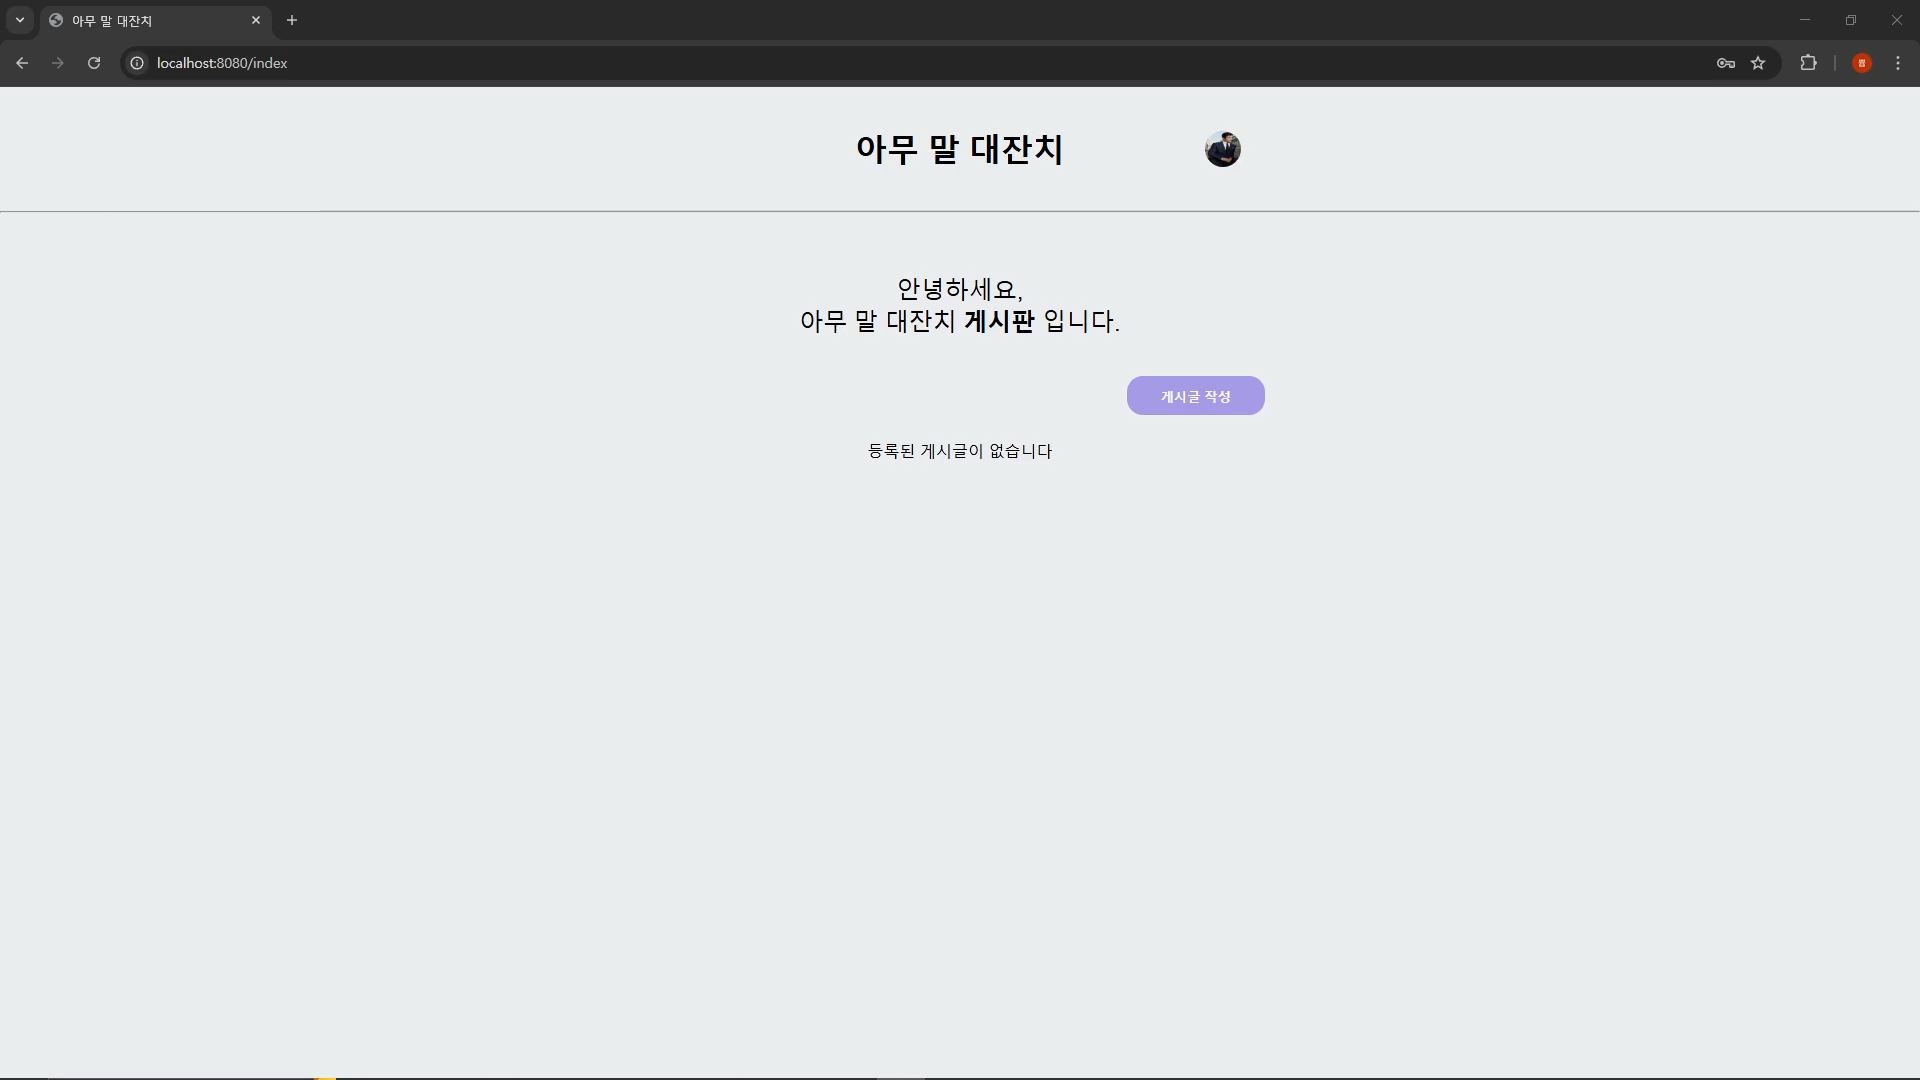Click the bold 게시판 word

point(999,321)
